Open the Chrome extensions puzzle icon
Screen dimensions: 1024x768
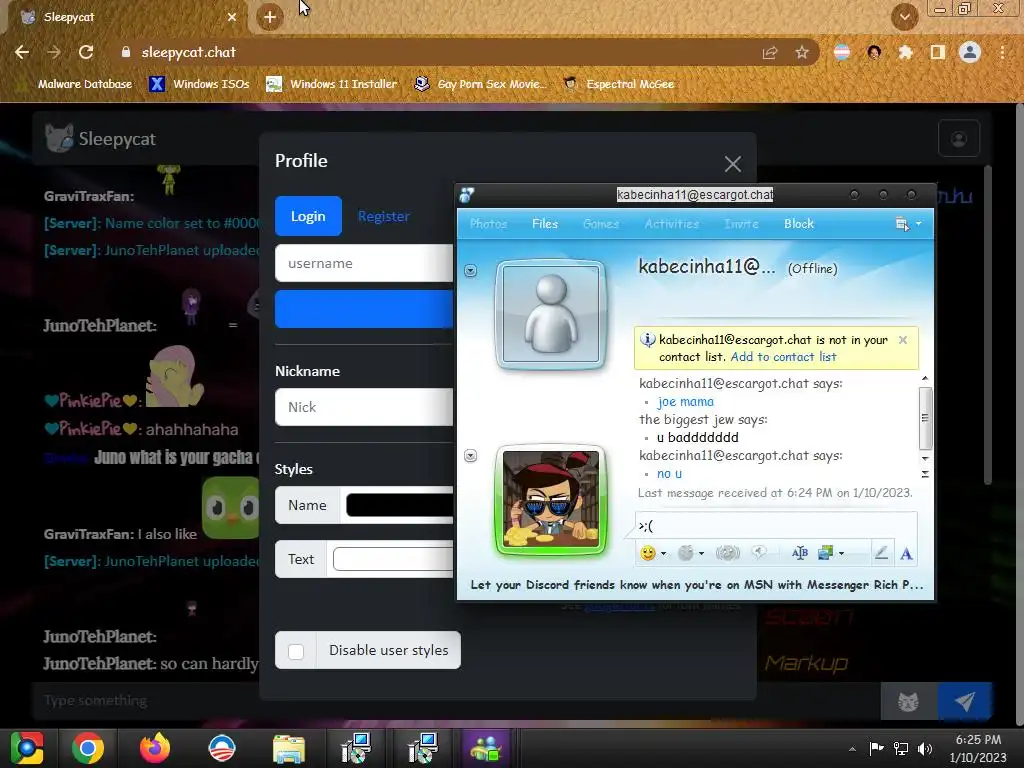pyautogui.click(x=905, y=52)
